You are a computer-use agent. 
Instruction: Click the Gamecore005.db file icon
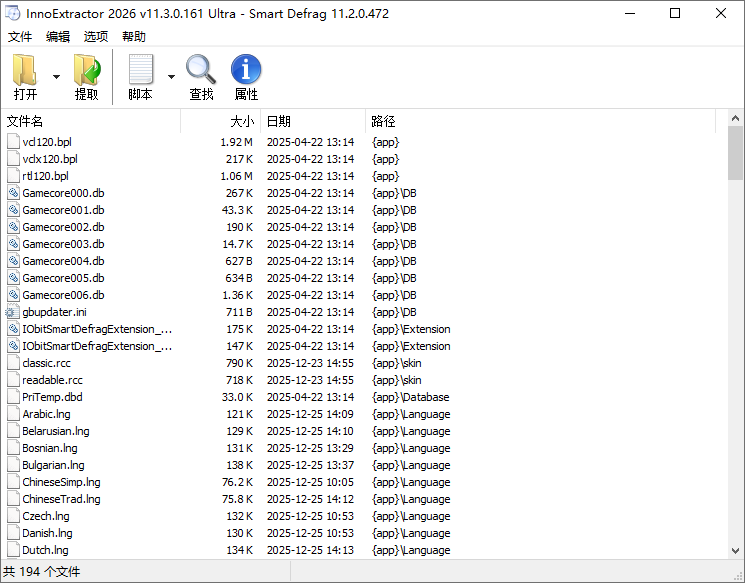pyautogui.click(x=13, y=278)
